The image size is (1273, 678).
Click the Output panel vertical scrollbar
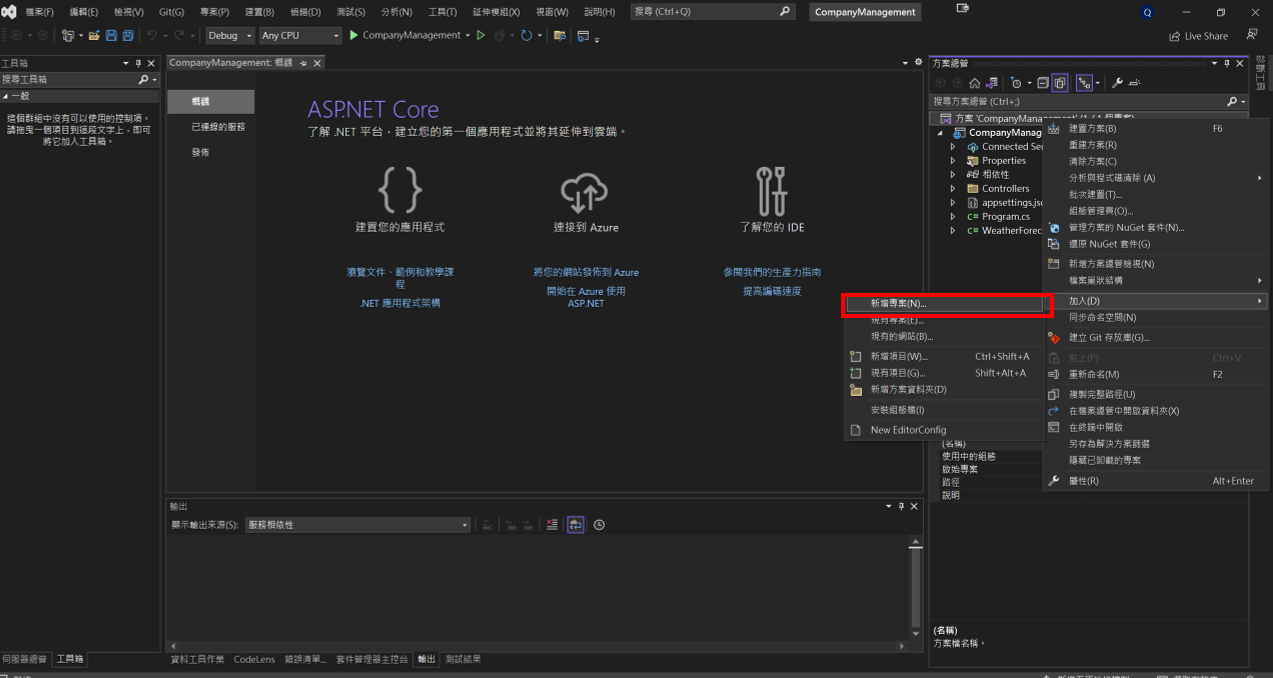coord(915,589)
